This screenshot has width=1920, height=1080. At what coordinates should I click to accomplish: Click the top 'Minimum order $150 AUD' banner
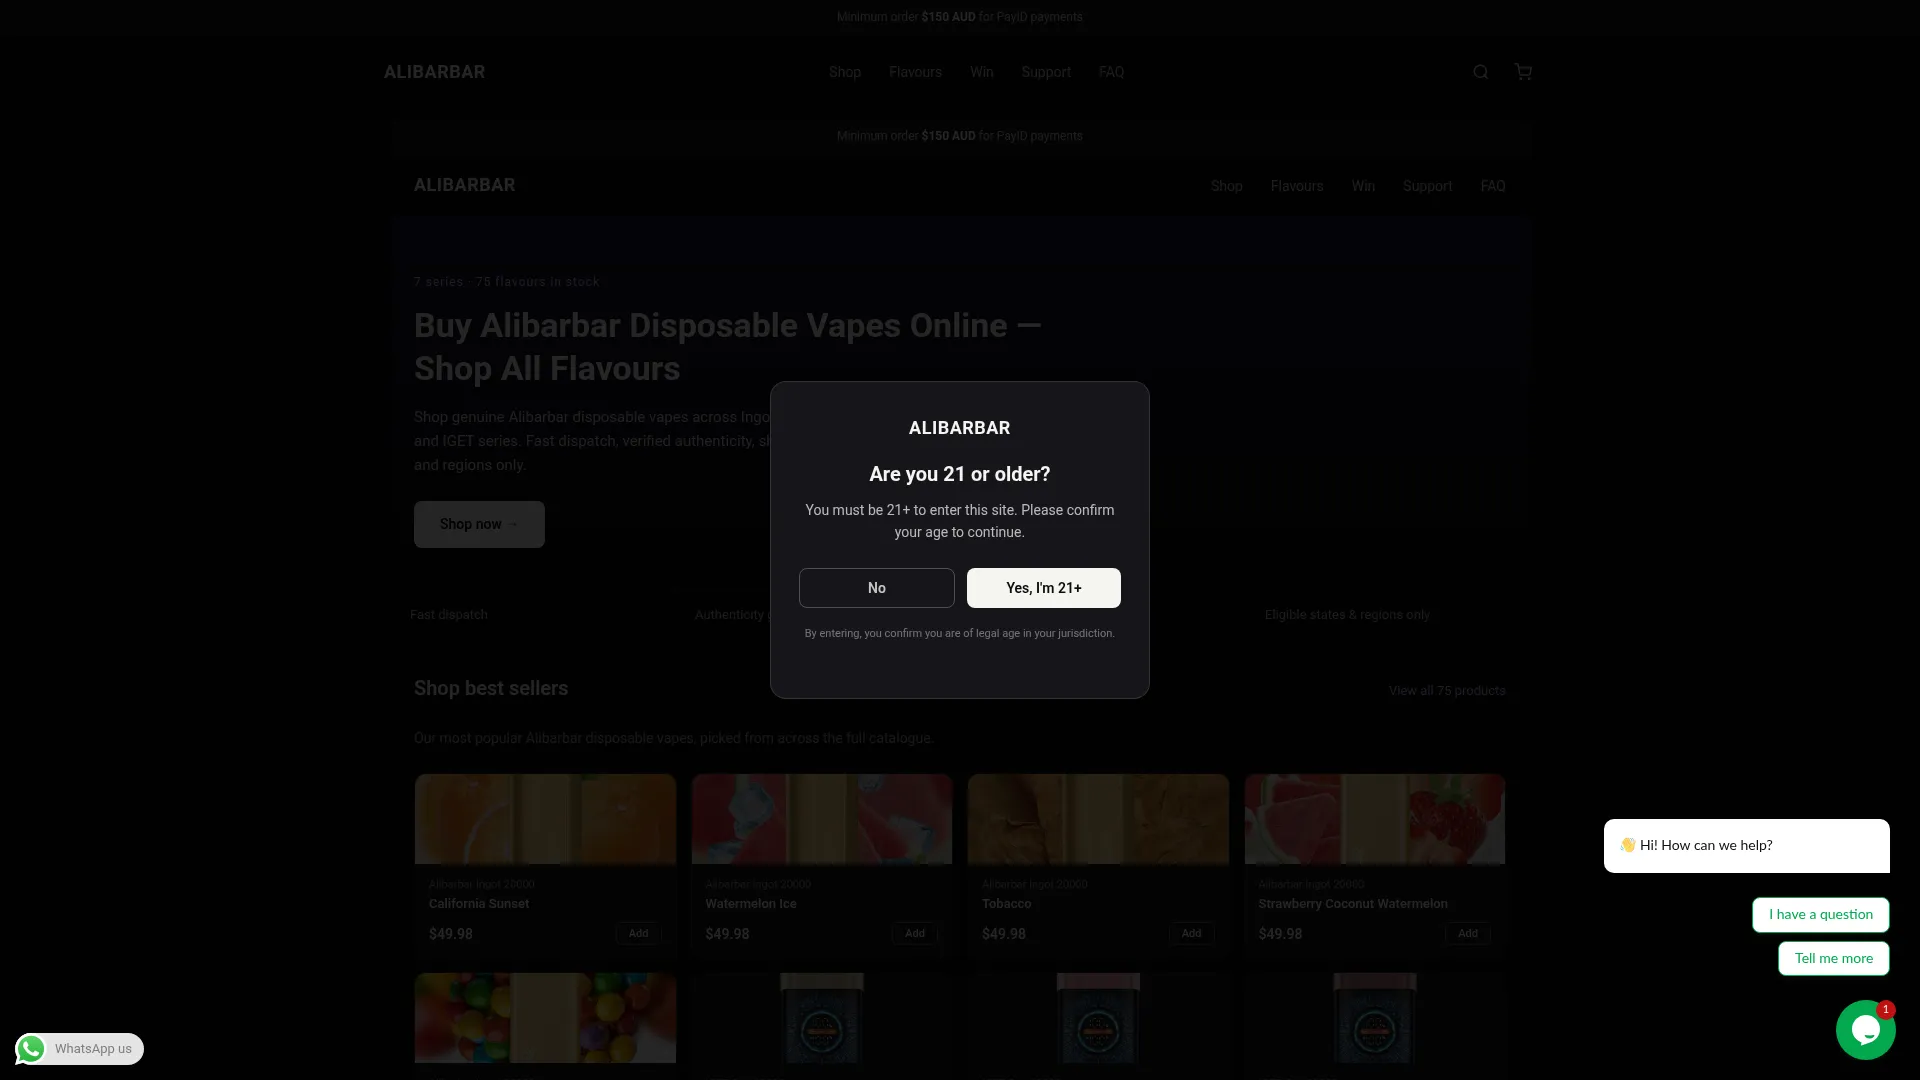pos(960,17)
